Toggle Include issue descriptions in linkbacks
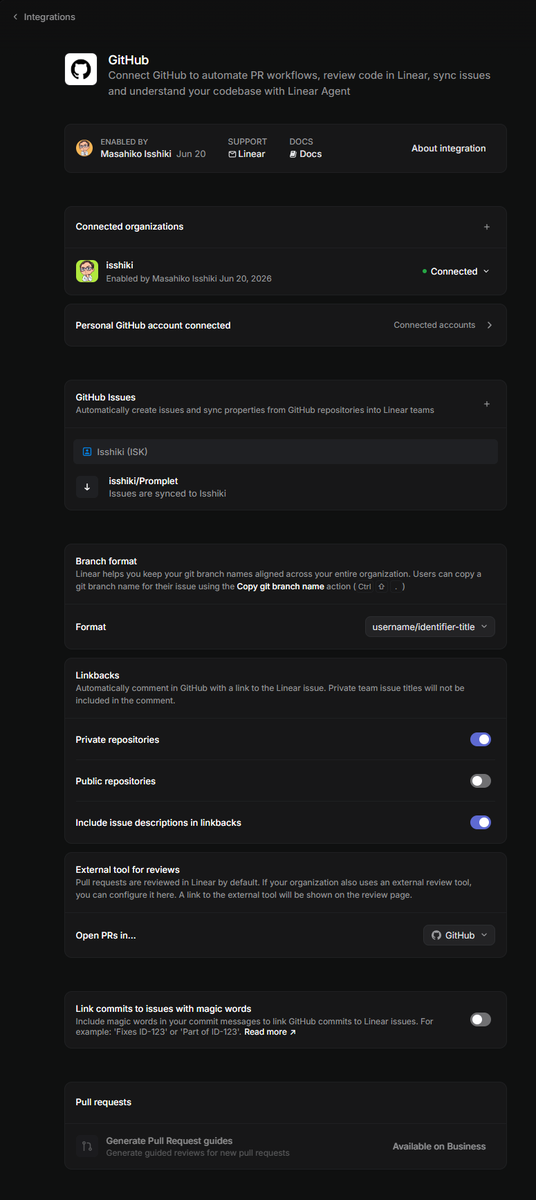 pyautogui.click(x=481, y=822)
